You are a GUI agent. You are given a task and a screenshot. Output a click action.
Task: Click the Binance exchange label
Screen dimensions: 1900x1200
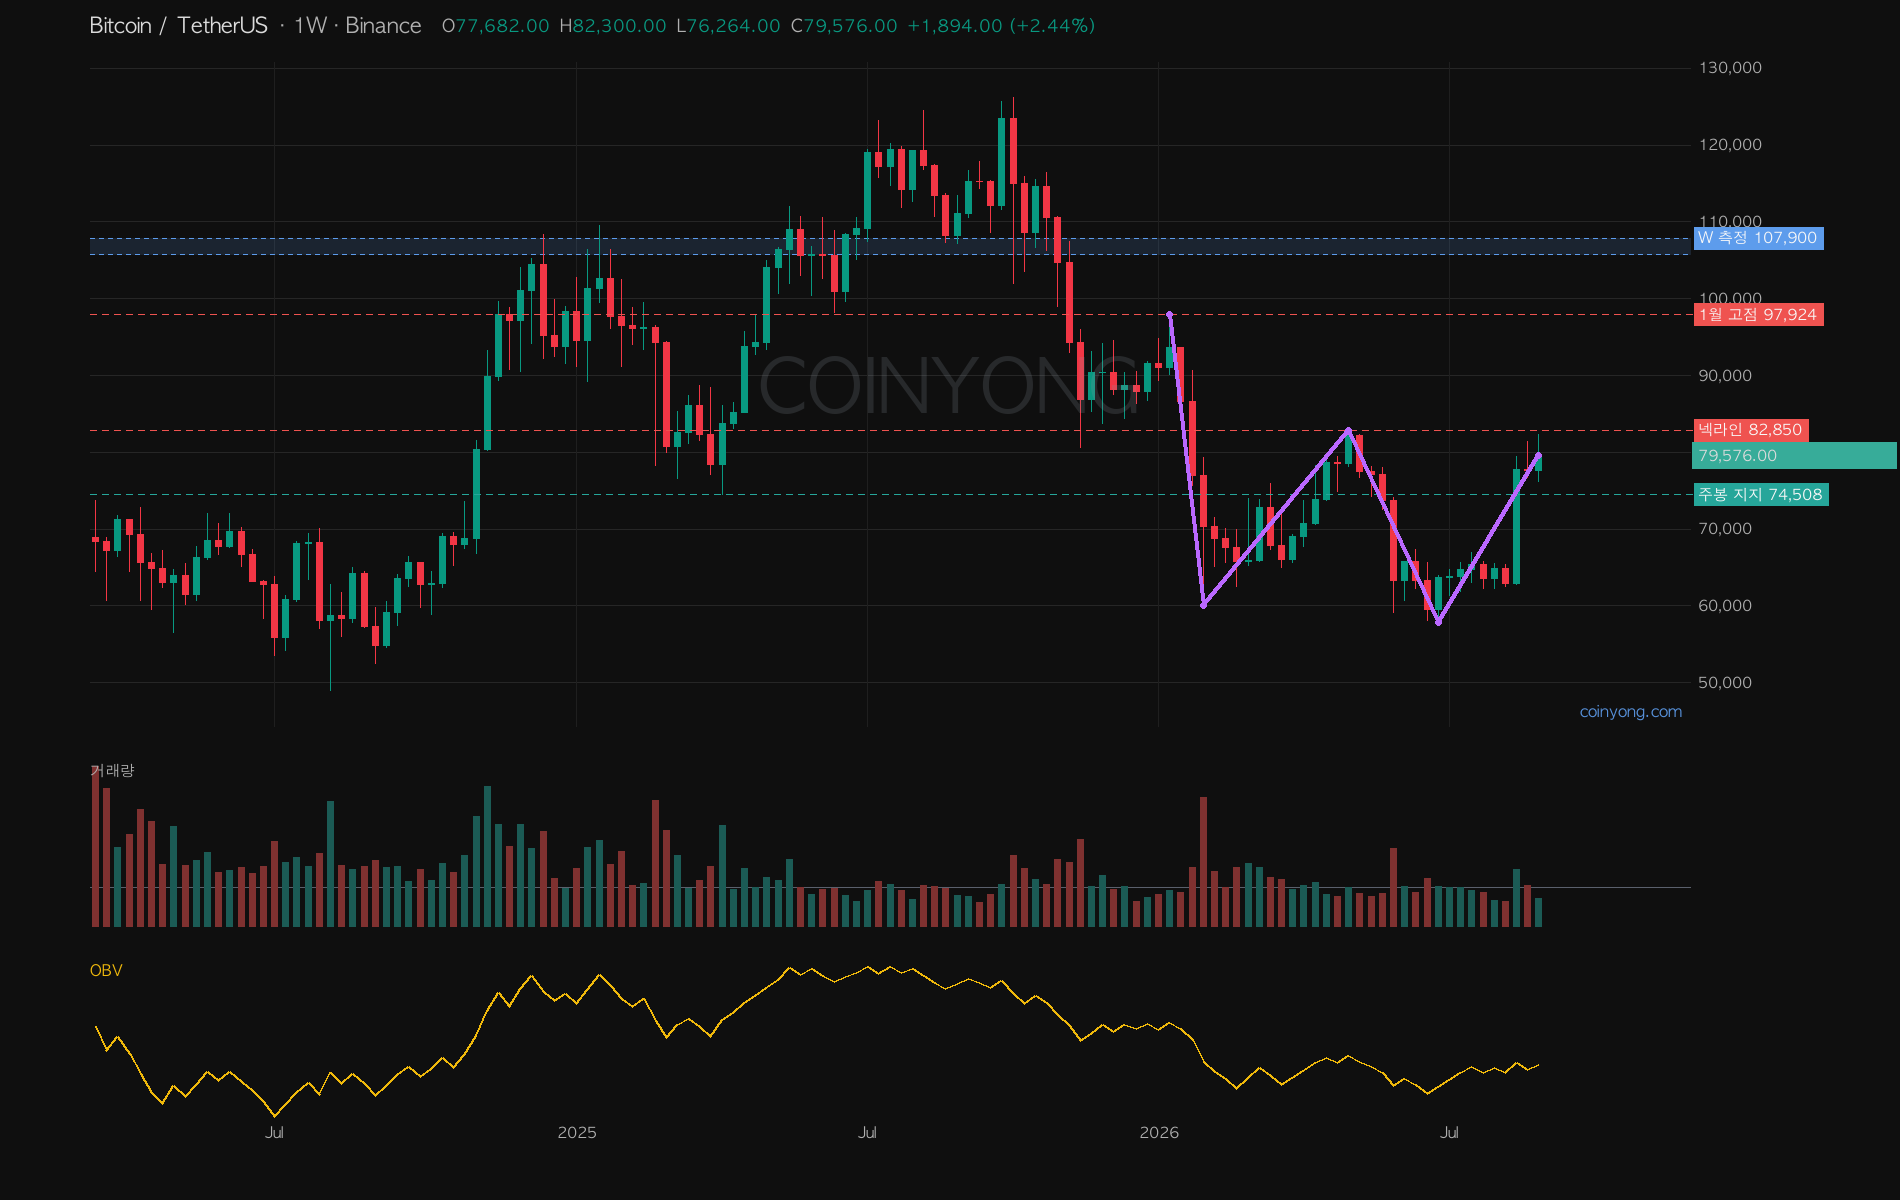click(383, 26)
